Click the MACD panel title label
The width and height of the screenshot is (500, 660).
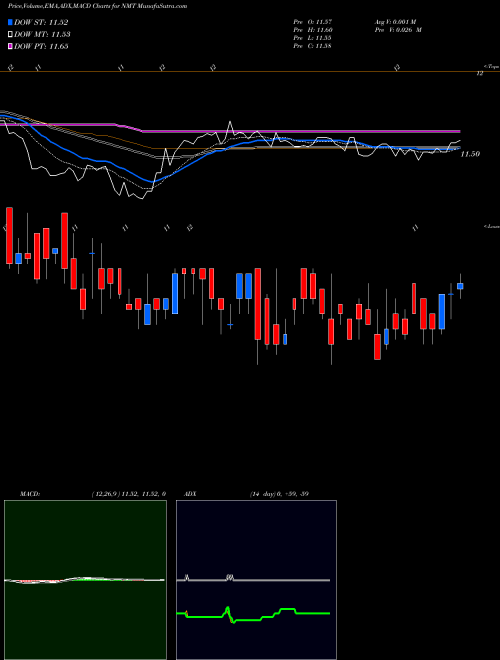pyautogui.click(x=30, y=494)
